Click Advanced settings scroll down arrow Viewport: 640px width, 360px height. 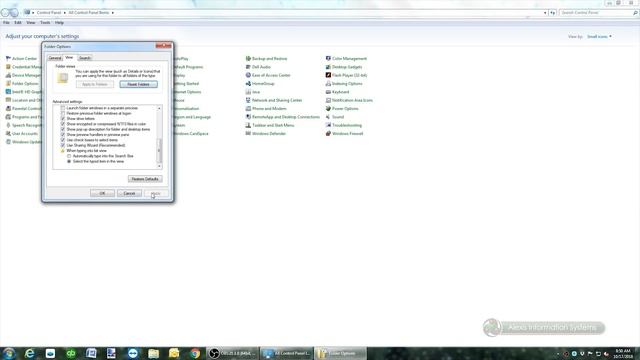159,166
